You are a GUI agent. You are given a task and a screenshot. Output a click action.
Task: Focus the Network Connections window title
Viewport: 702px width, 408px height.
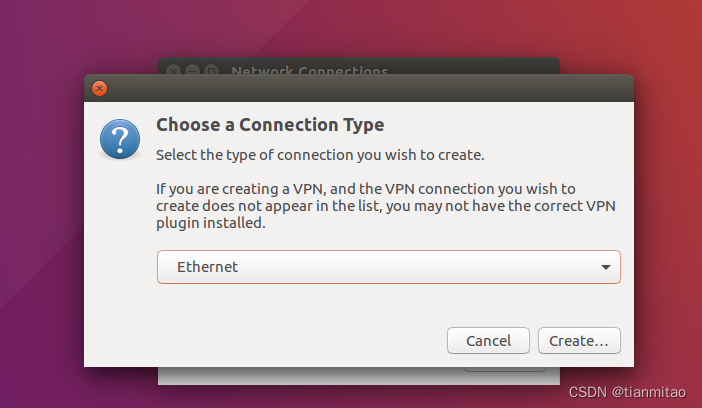[x=309, y=71]
